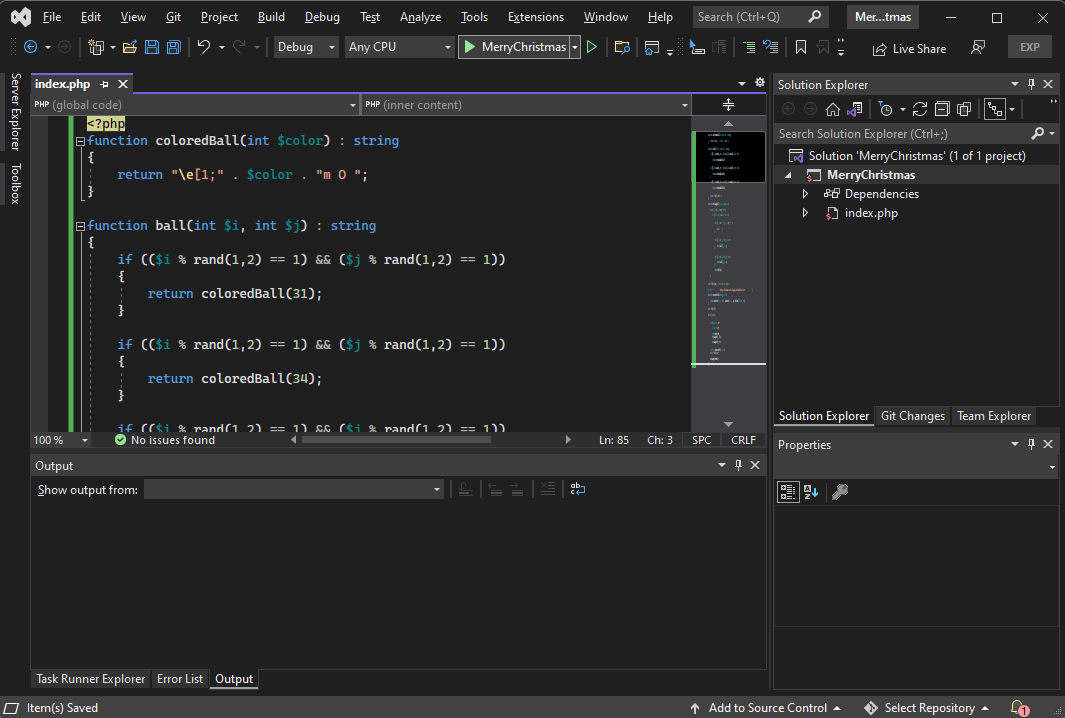Open the global code scope dropdown
Viewport: 1065px width, 718px height.
[196, 105]
